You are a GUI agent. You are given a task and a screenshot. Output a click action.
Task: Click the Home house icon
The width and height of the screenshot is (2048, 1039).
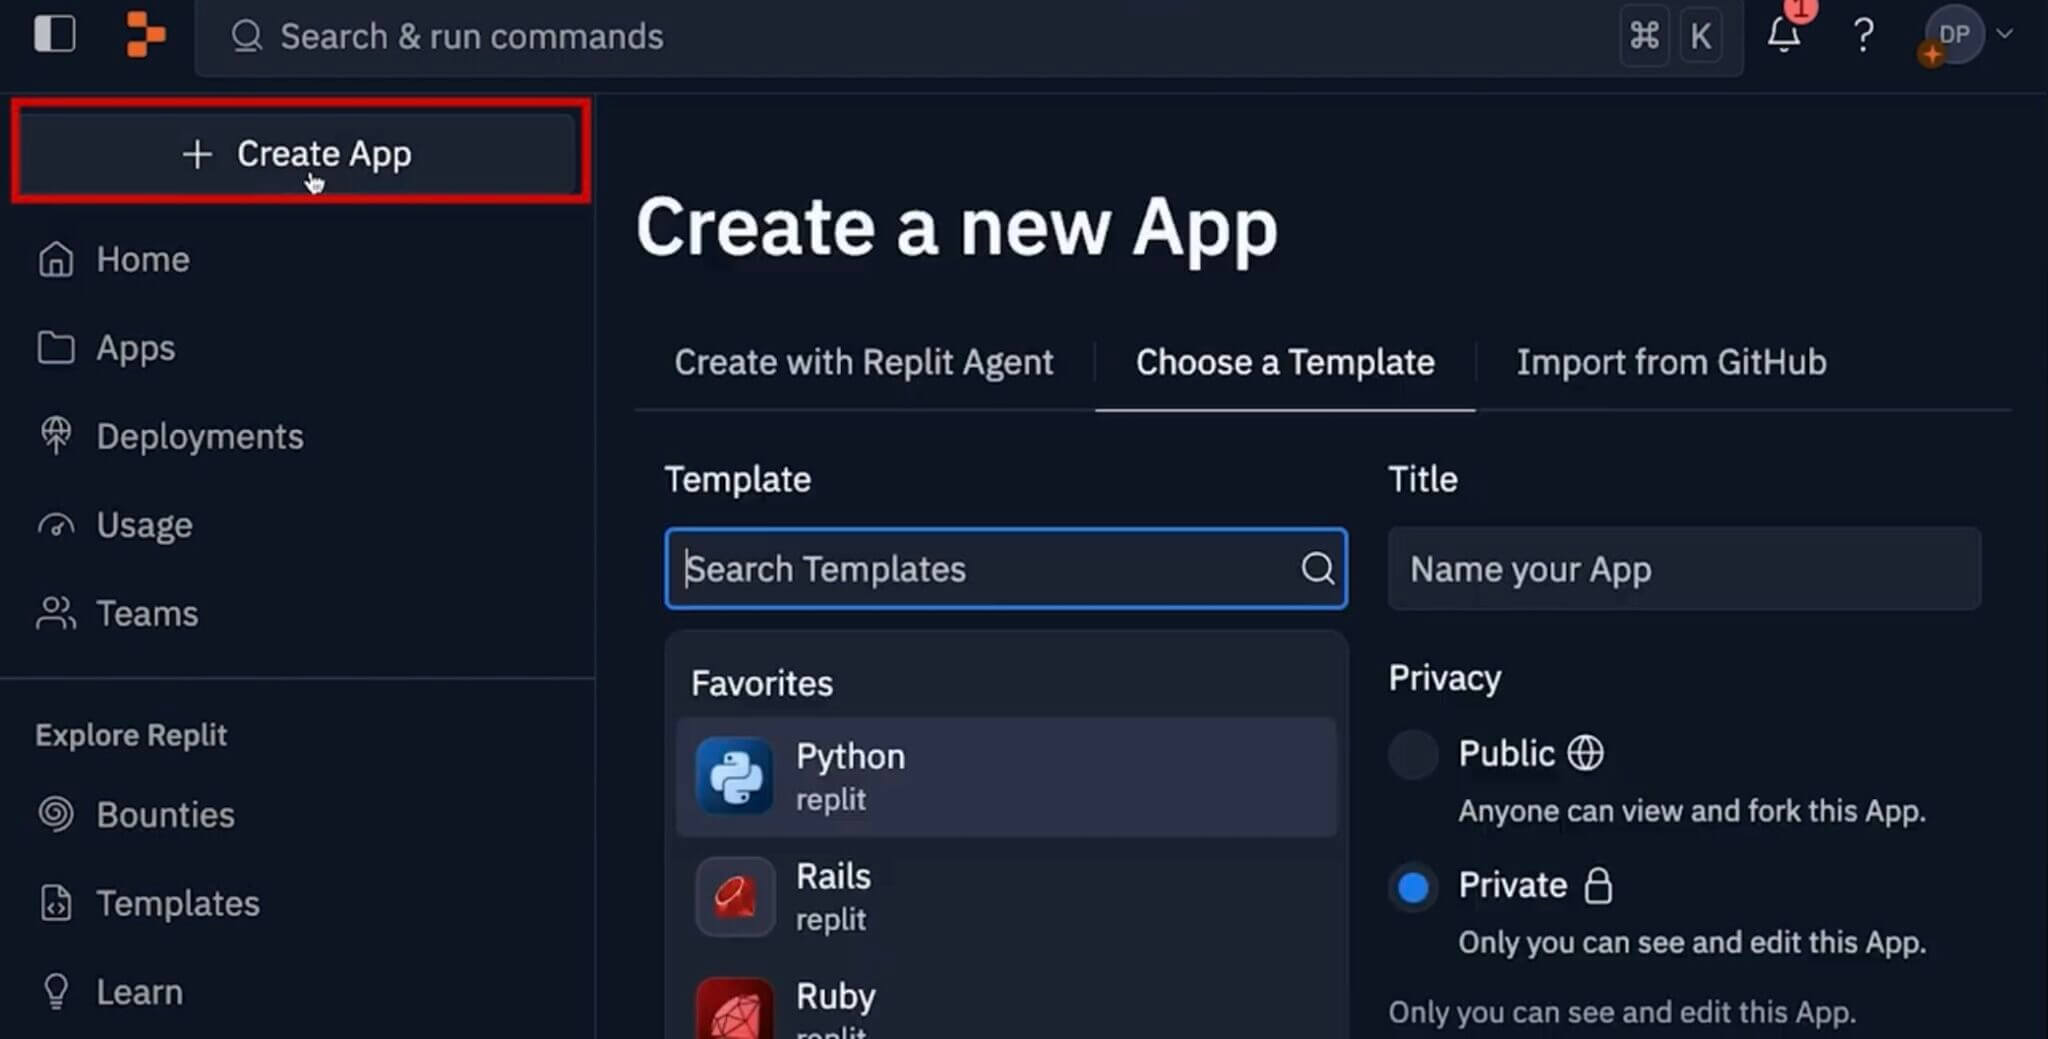pyautogui.click(x=56, y=259)
